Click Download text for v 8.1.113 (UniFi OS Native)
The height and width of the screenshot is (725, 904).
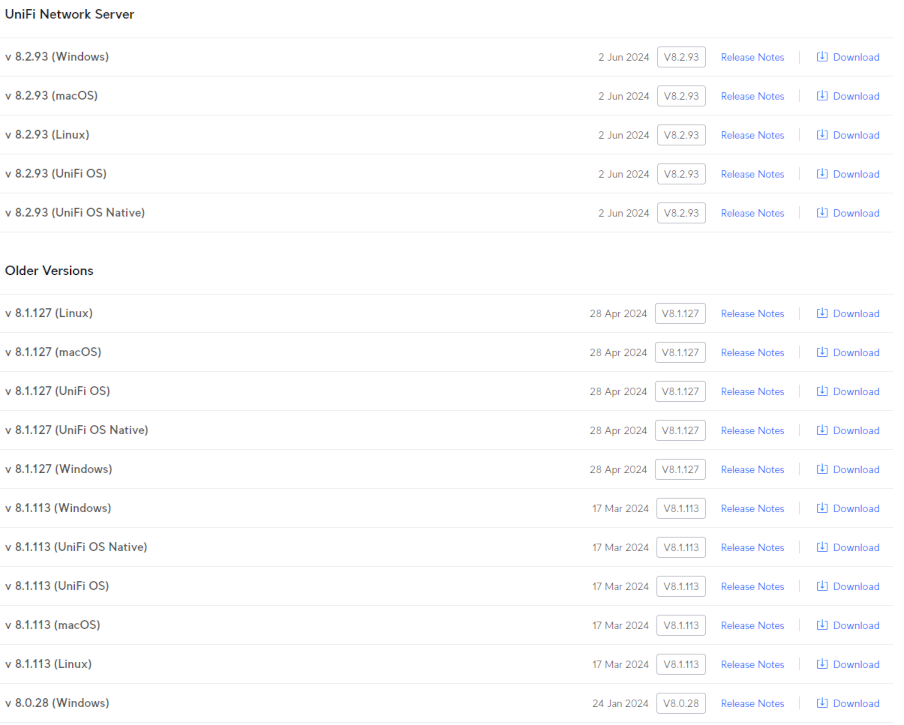[x=856, y=548]
